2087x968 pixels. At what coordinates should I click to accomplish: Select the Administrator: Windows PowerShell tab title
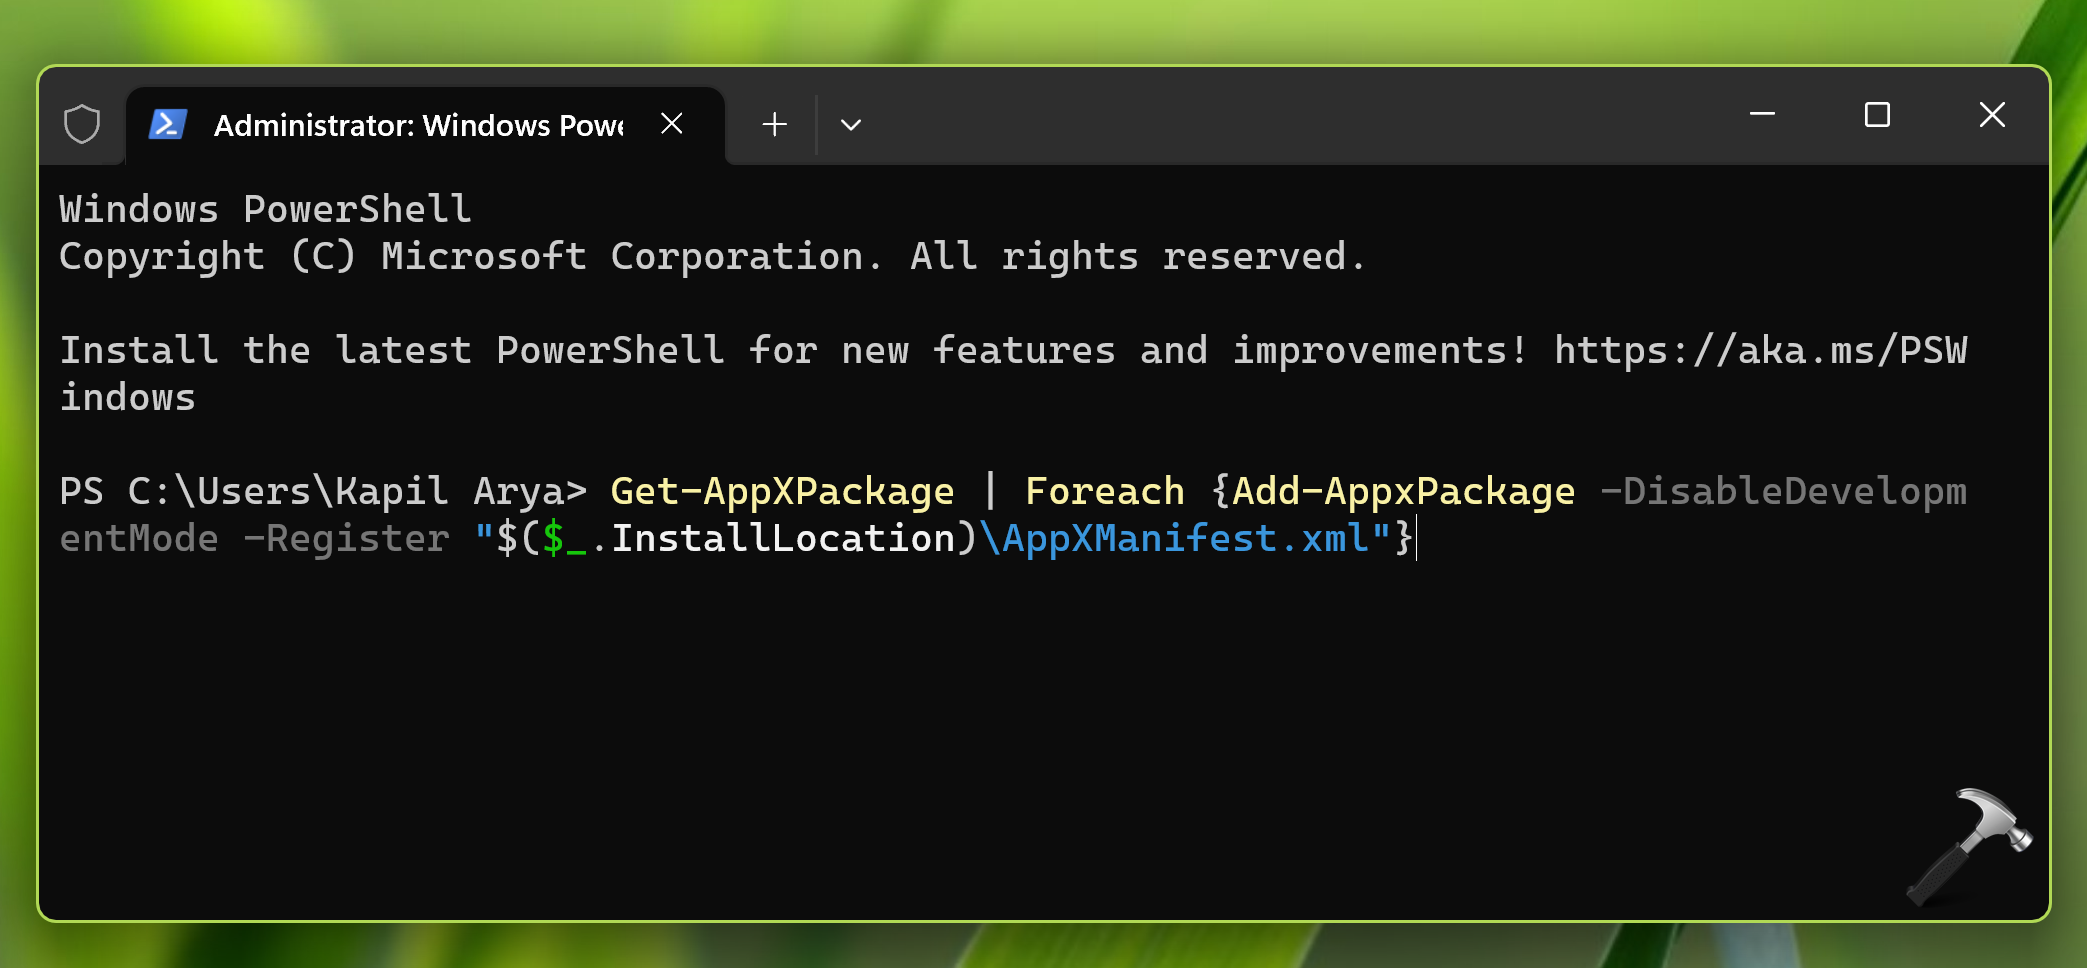pos(418,125)
